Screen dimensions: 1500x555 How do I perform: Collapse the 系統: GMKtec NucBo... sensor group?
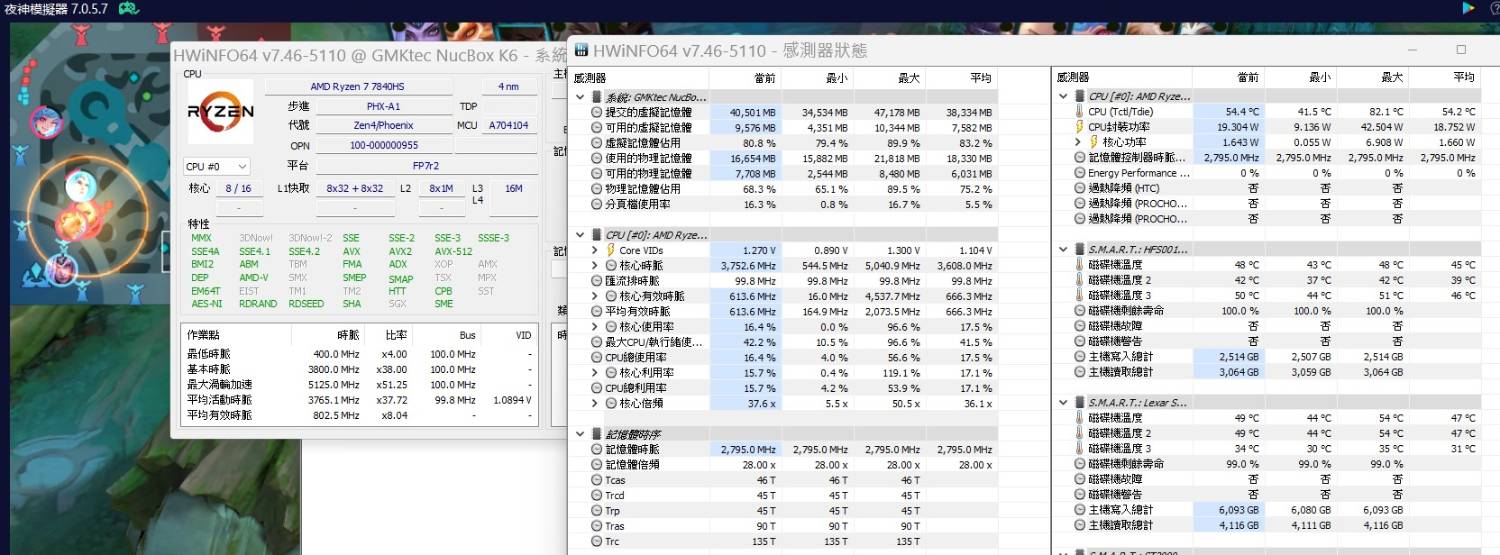(x=580, y=97)
